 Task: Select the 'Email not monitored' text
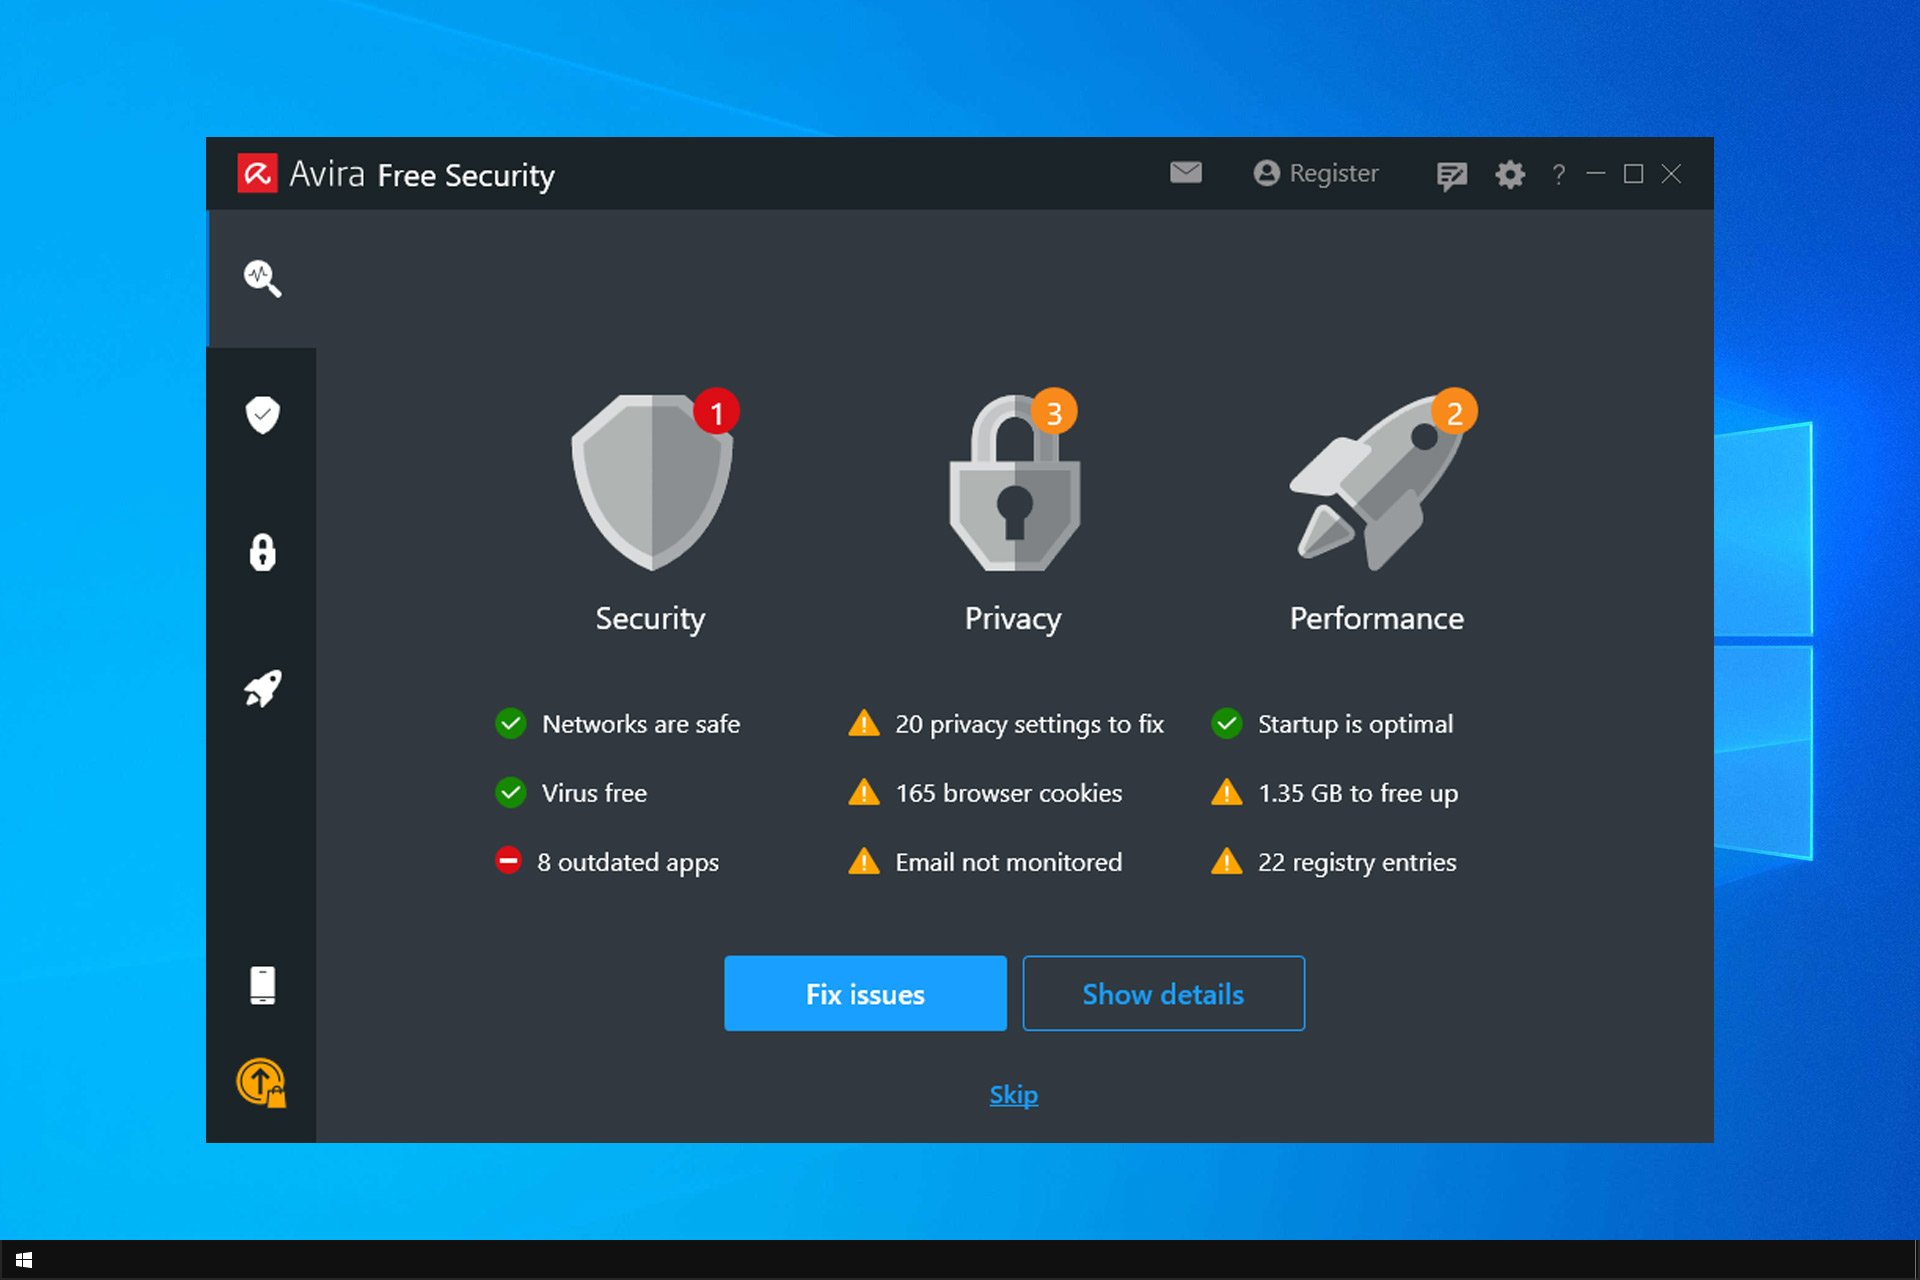coord(1008,862)
